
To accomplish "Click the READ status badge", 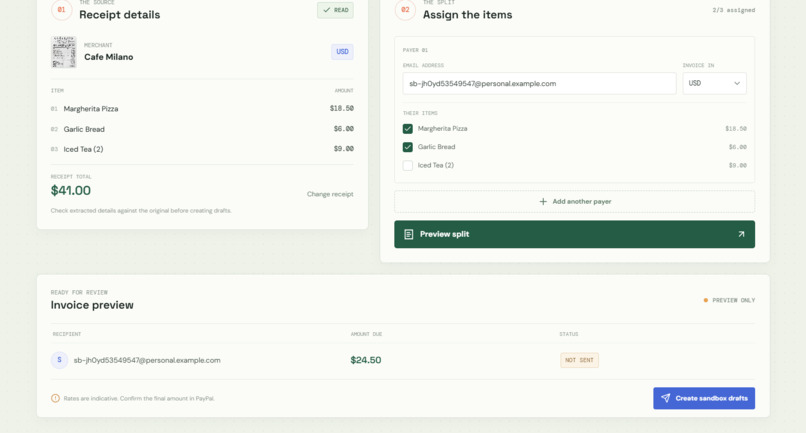I will [335, 10].
